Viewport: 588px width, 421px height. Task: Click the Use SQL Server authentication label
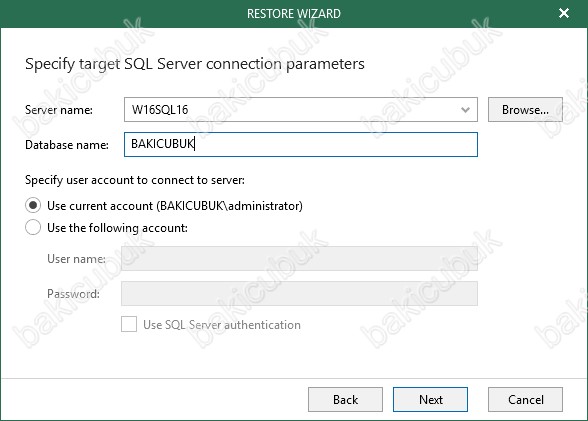[222, 325]
